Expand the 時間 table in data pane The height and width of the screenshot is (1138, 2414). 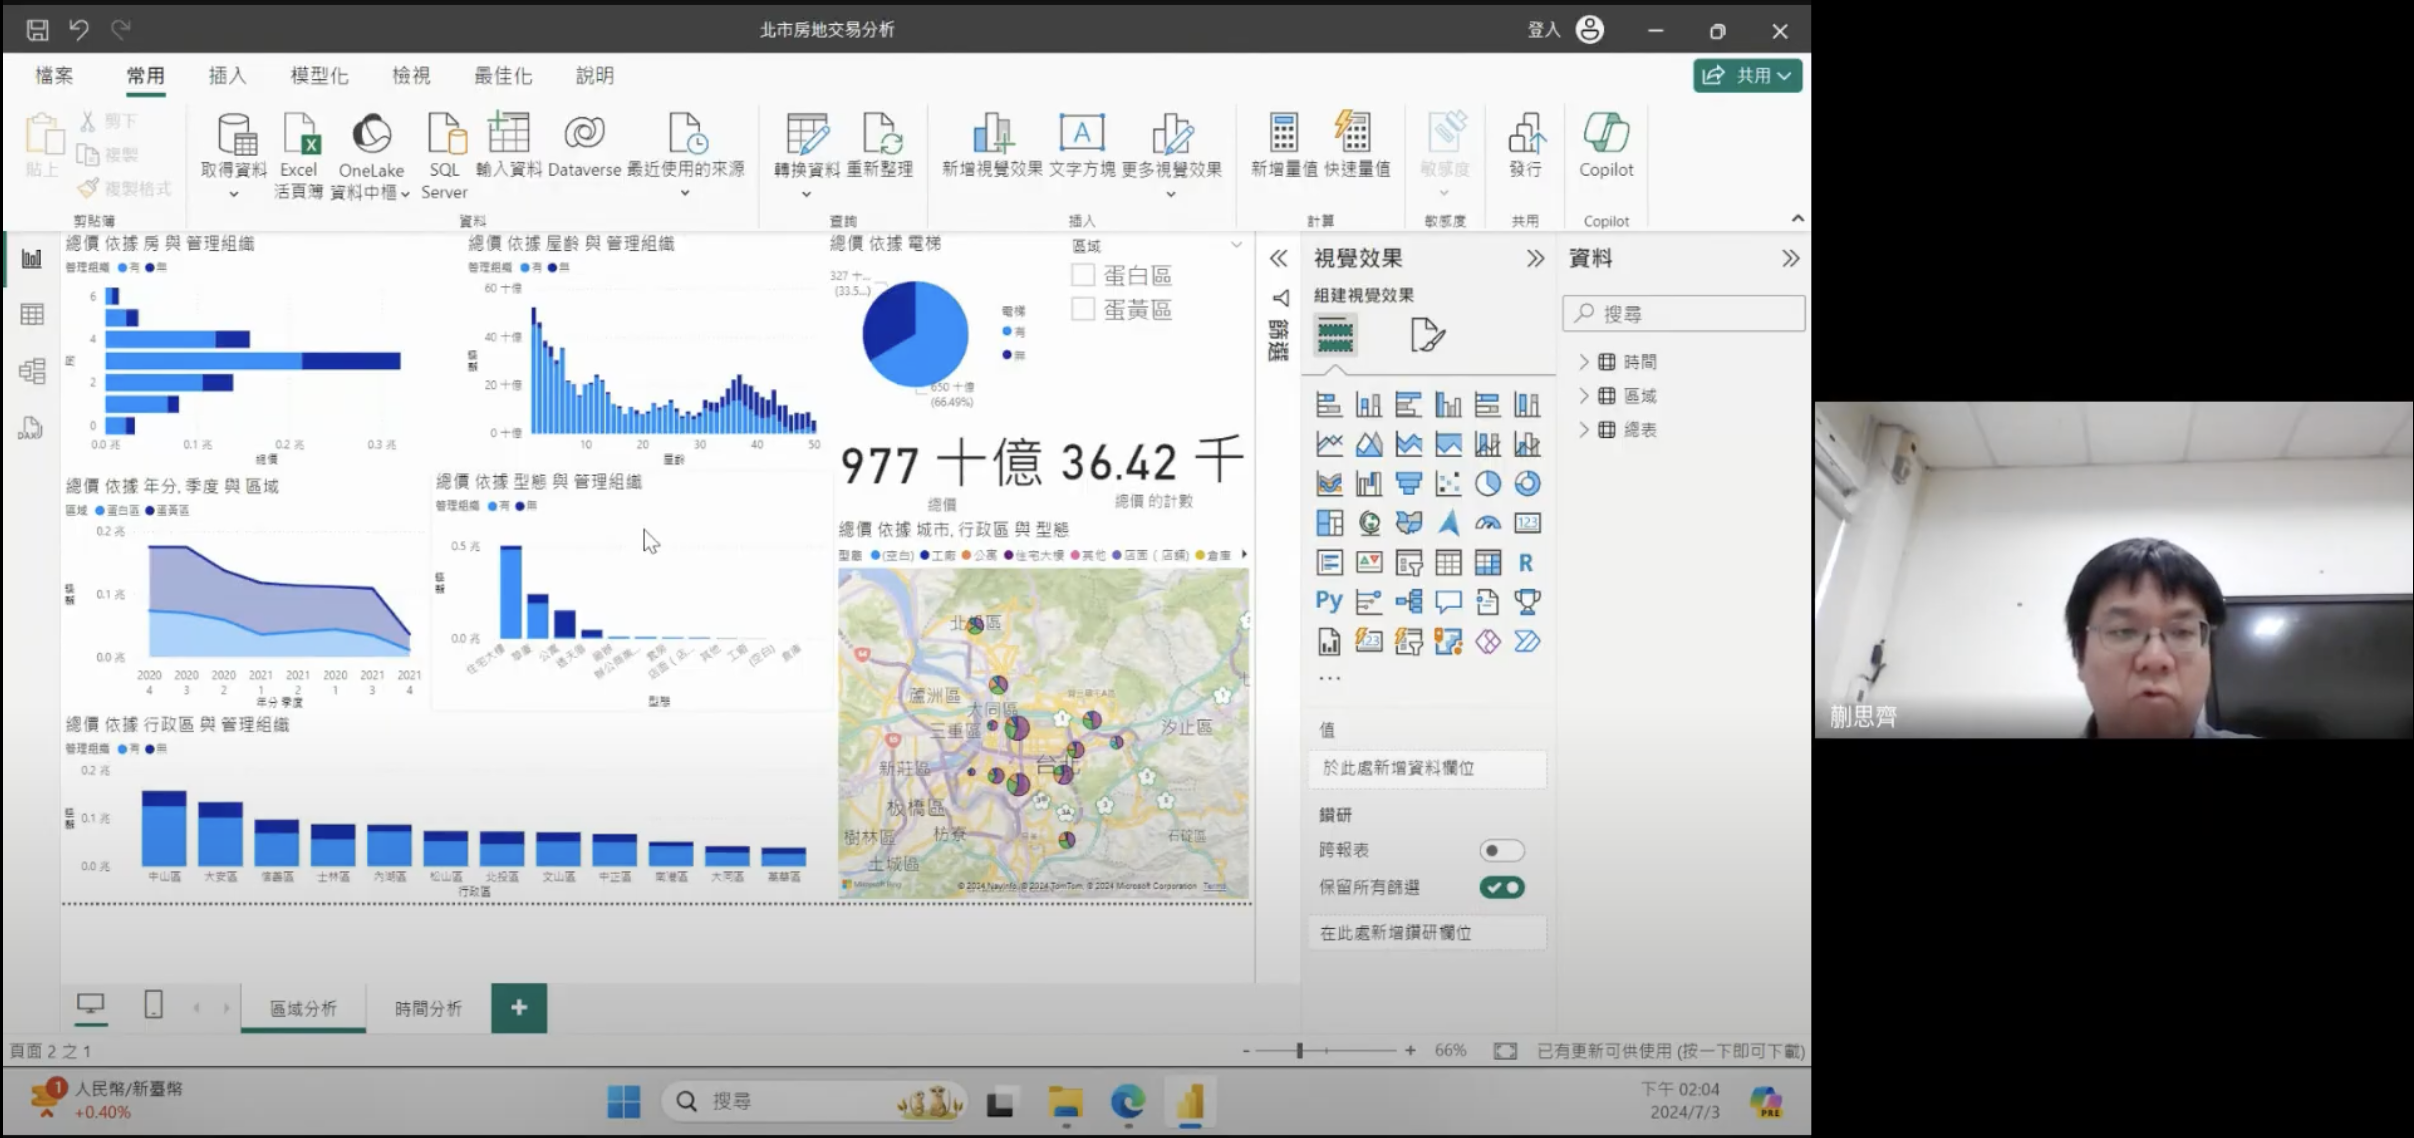(1584, 362)
